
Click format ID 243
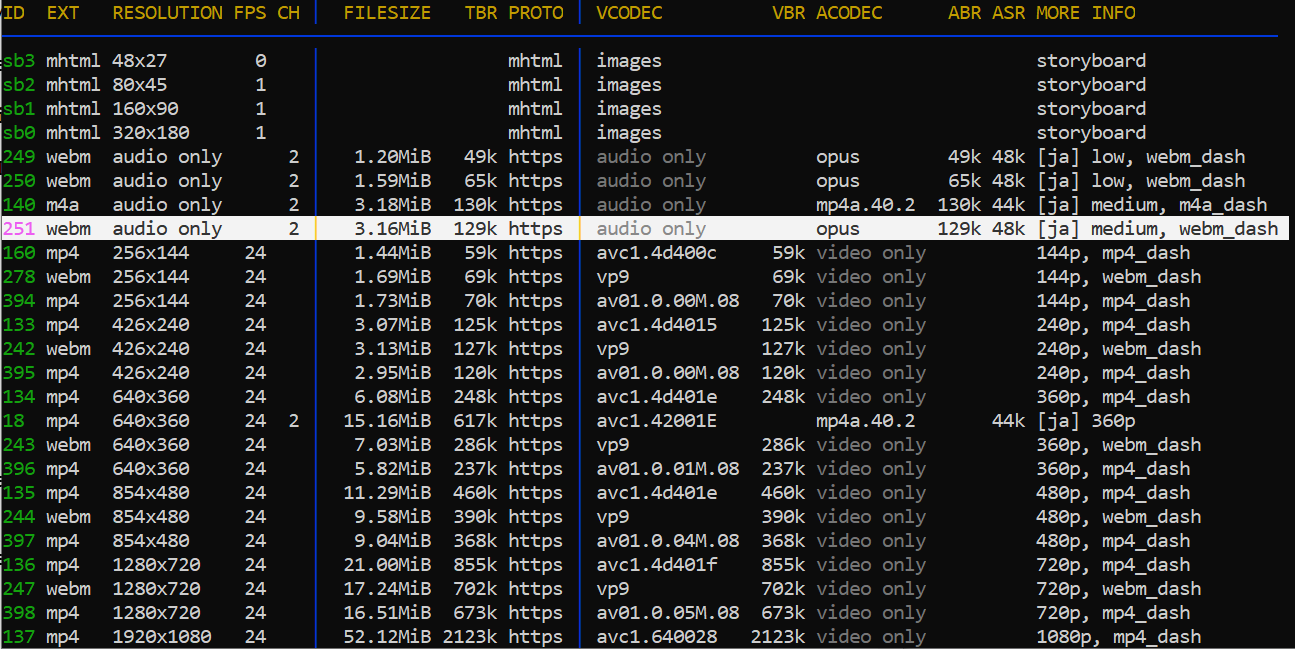(x=19, y=445)
